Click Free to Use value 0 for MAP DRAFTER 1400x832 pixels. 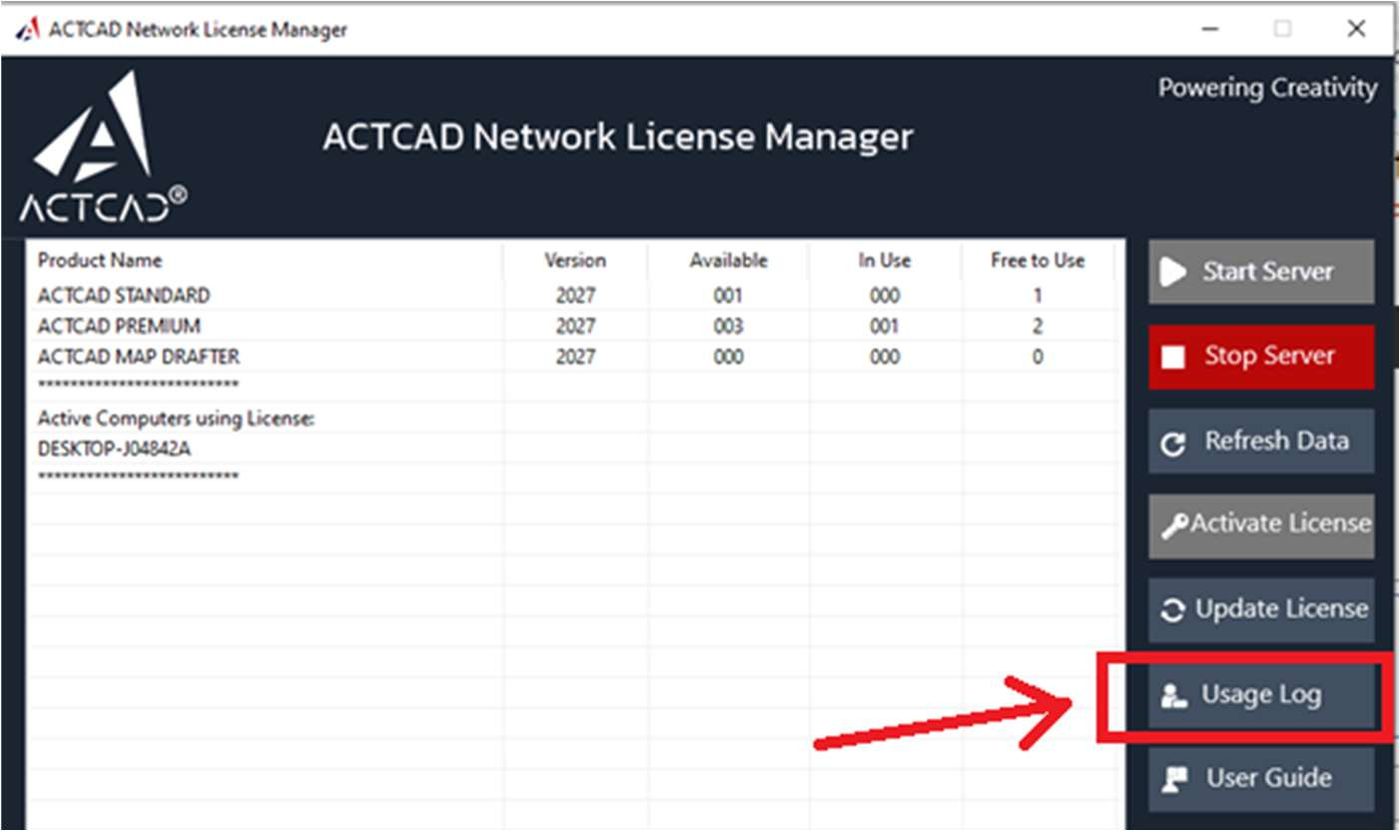pyautogui.click(x=1037, y=356)
